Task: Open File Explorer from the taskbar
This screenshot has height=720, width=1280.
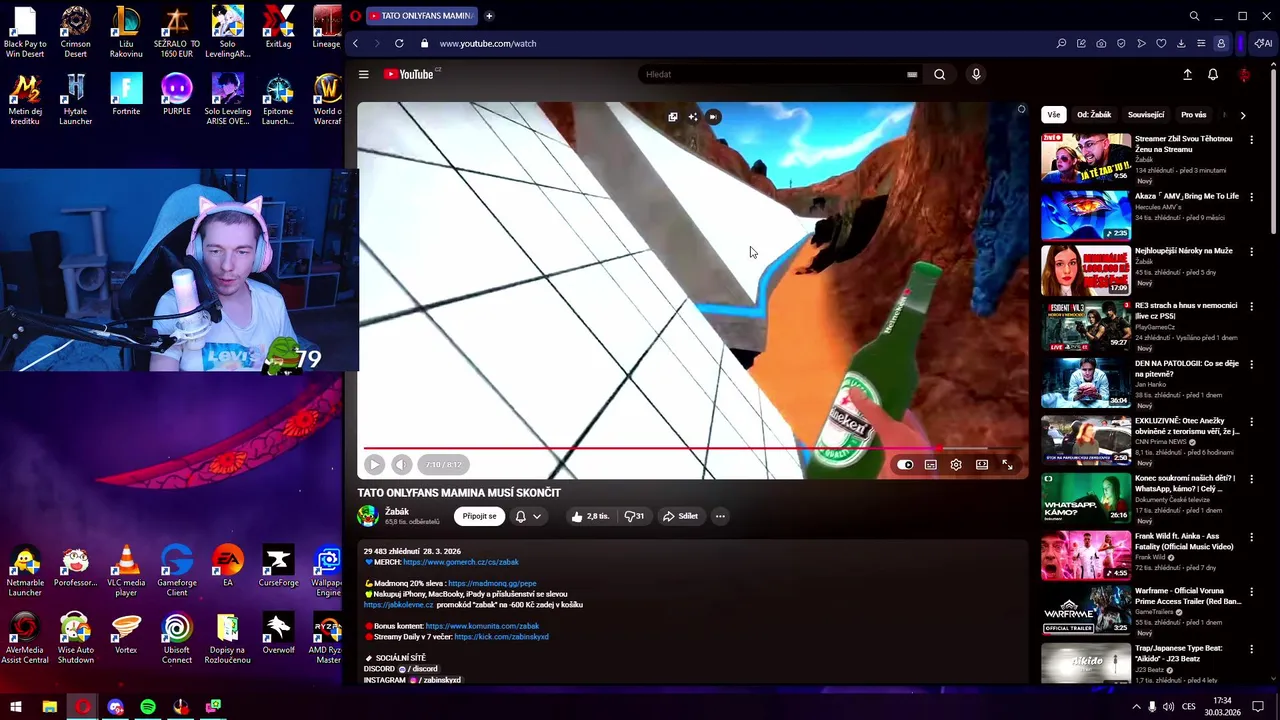Action: pos(49,707)
